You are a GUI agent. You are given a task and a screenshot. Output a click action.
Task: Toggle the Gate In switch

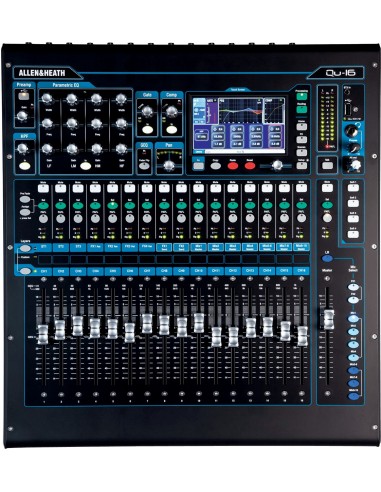pyautogui.click(x=147, y=130)
